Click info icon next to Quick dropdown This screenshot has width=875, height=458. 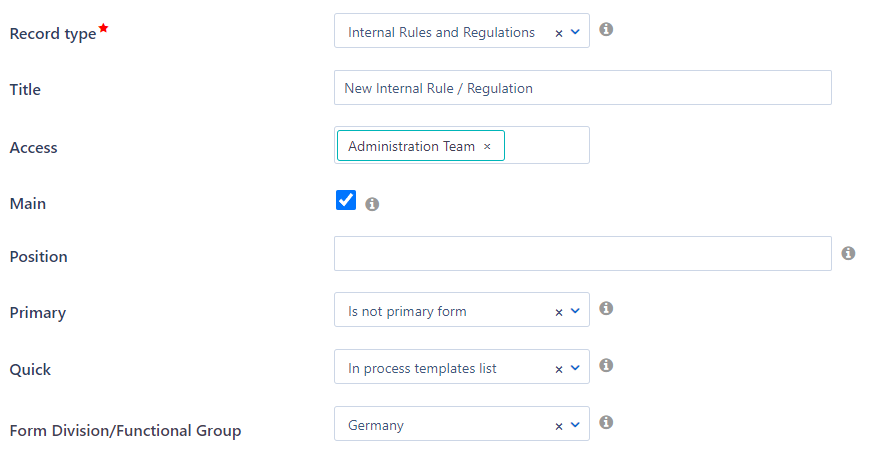tap(606, 366)
